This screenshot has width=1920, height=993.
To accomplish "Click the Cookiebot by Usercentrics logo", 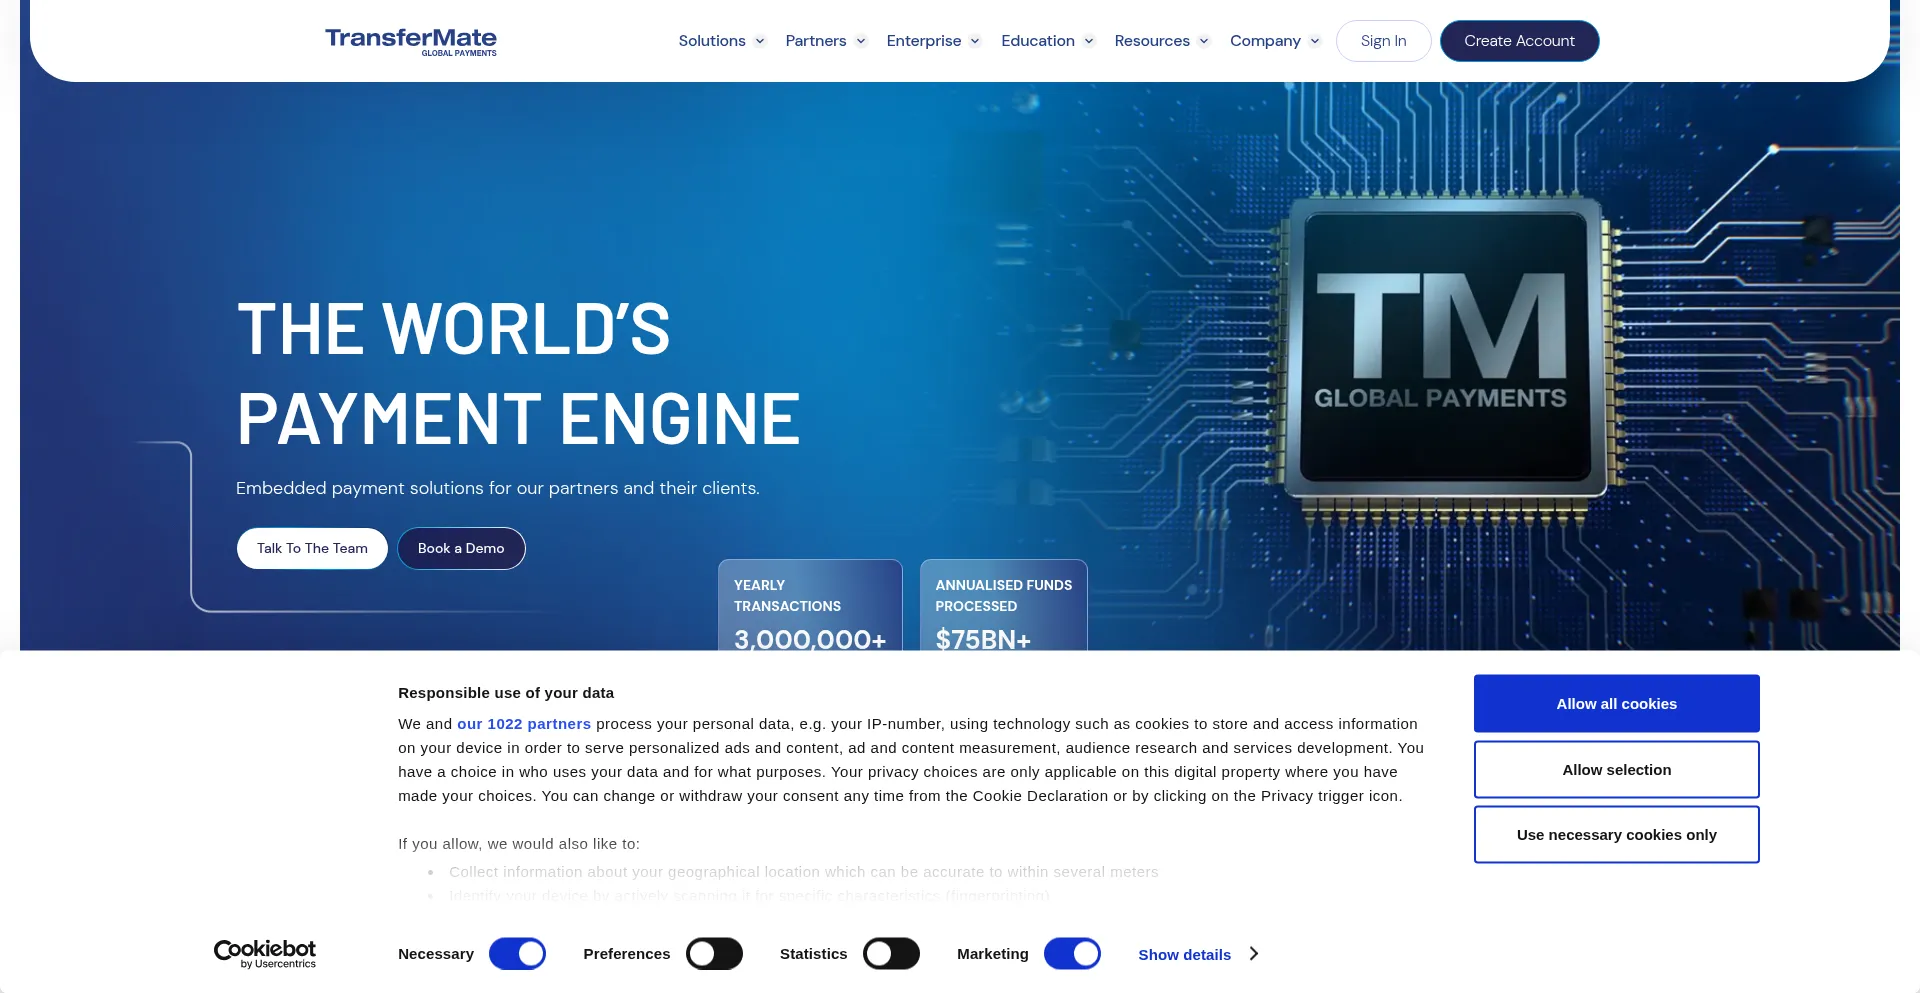I will (x=265, y=954).
